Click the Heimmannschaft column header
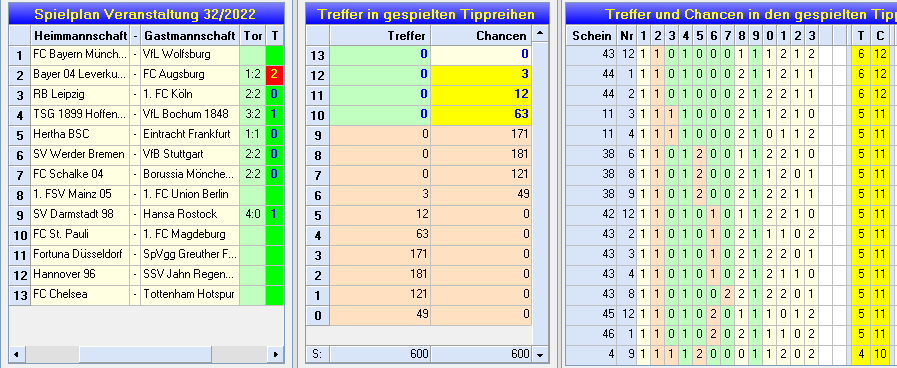 [x=80, y=36]
